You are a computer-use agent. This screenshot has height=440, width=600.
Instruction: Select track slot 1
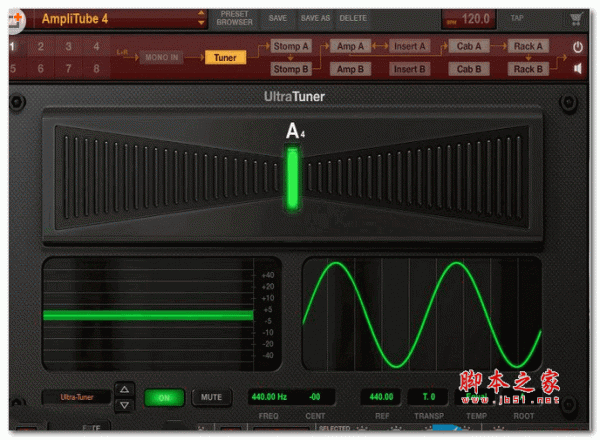[13, 47]
